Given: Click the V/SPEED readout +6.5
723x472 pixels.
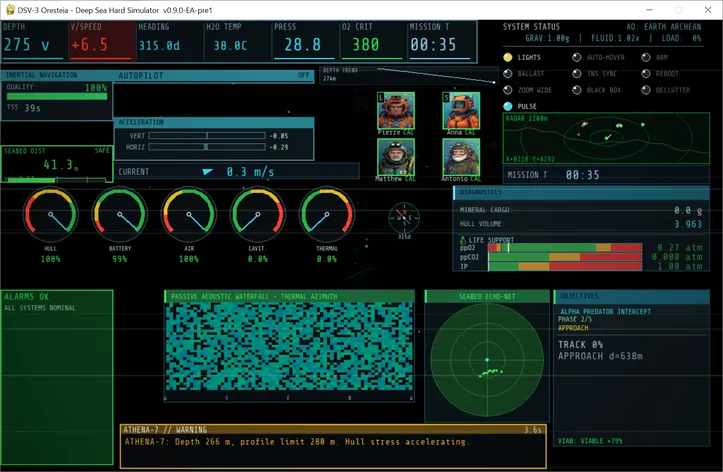Looking at the screenshot, I should [89, 45].
